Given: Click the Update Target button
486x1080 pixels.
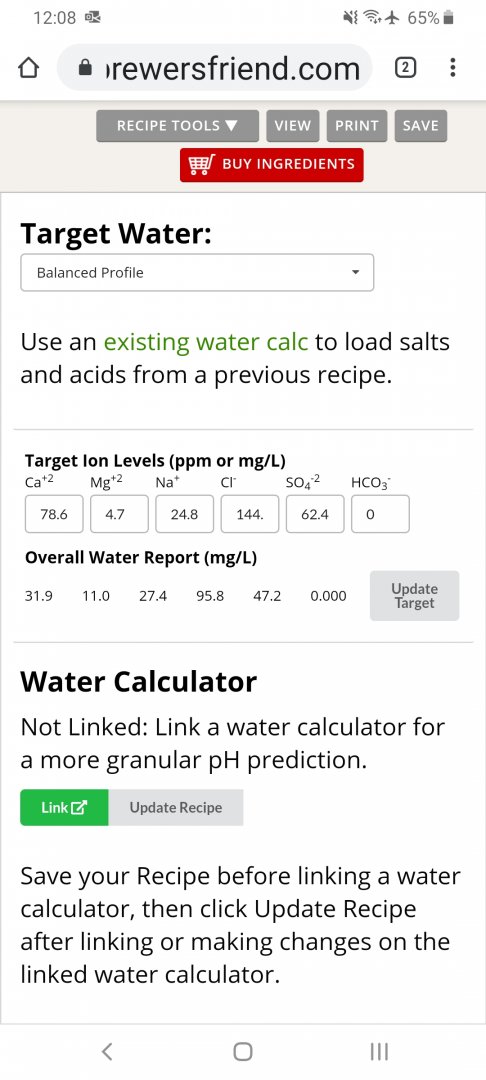Looking at the screenshot, I should click(x=414, y=596).
